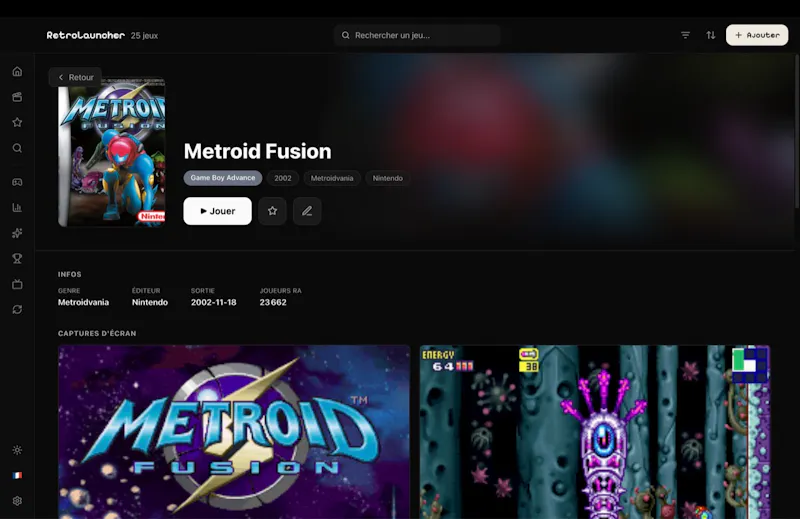The image size is (800, 519).
Task: Open favorites star icon in sidebar
Action: 17,122
